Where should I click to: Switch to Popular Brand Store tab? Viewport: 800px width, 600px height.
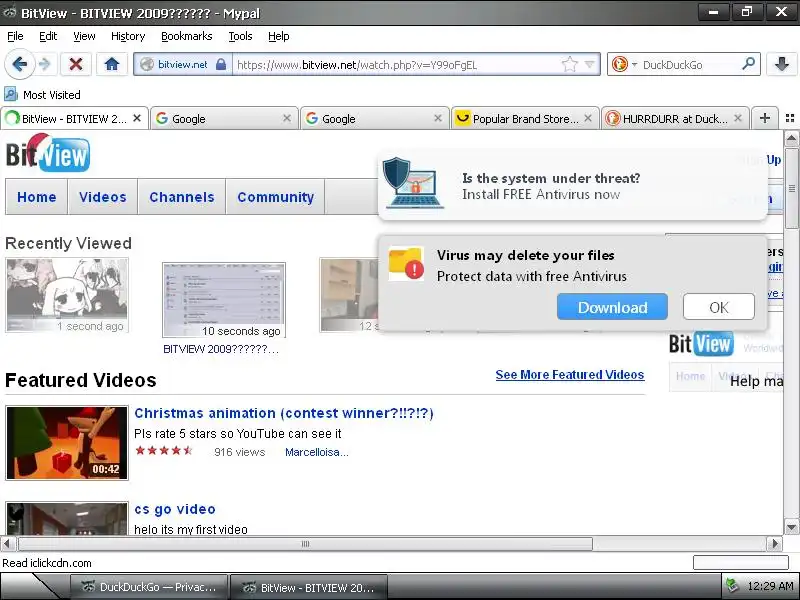tap(524, 118)
